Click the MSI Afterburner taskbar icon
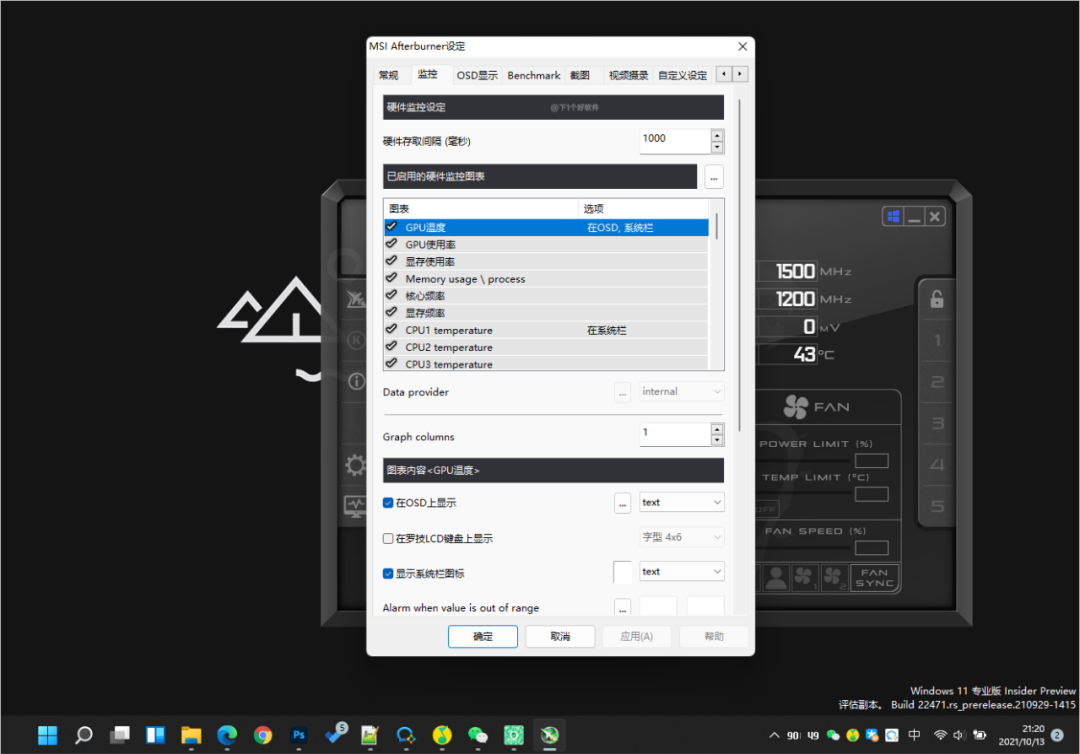Screen dimensions: 1080x754 pyautogui.click(x=549, y=735)
